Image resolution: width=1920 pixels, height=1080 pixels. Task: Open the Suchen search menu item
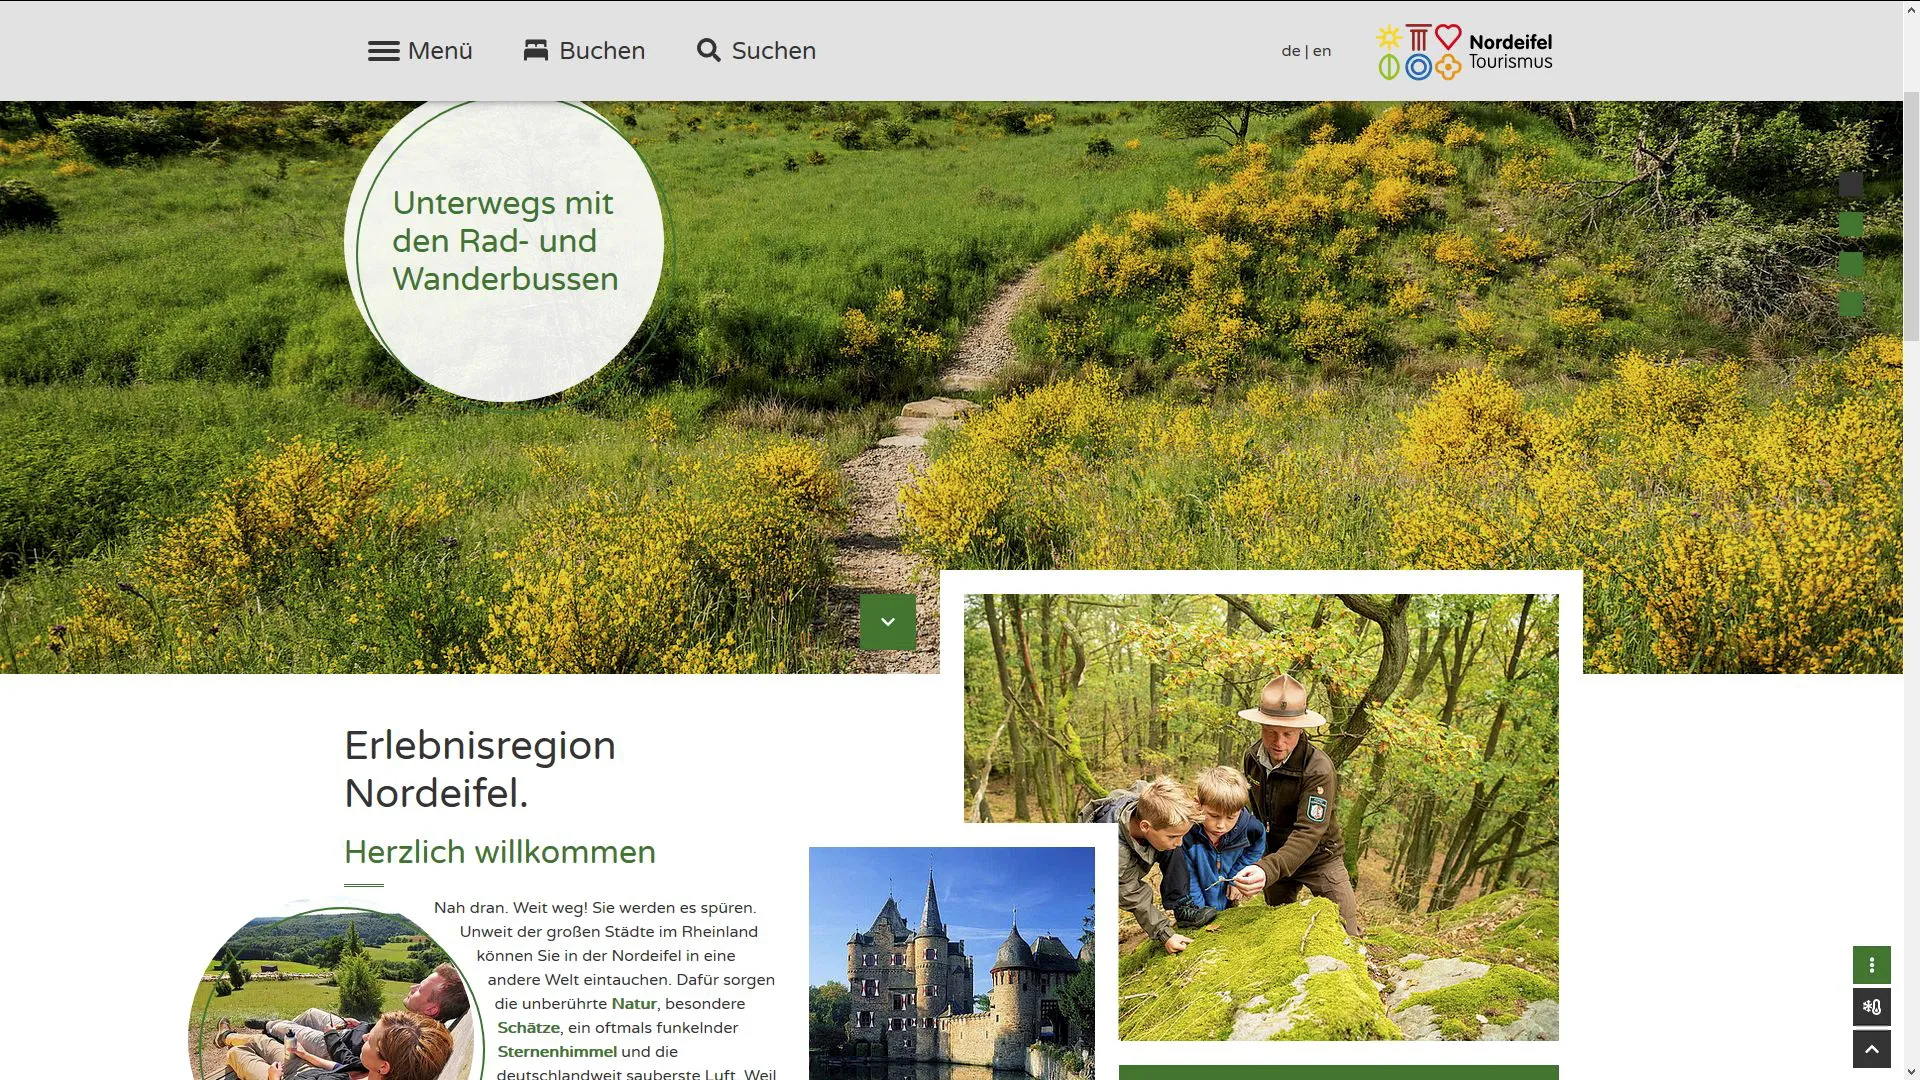(x=774, y=51)
